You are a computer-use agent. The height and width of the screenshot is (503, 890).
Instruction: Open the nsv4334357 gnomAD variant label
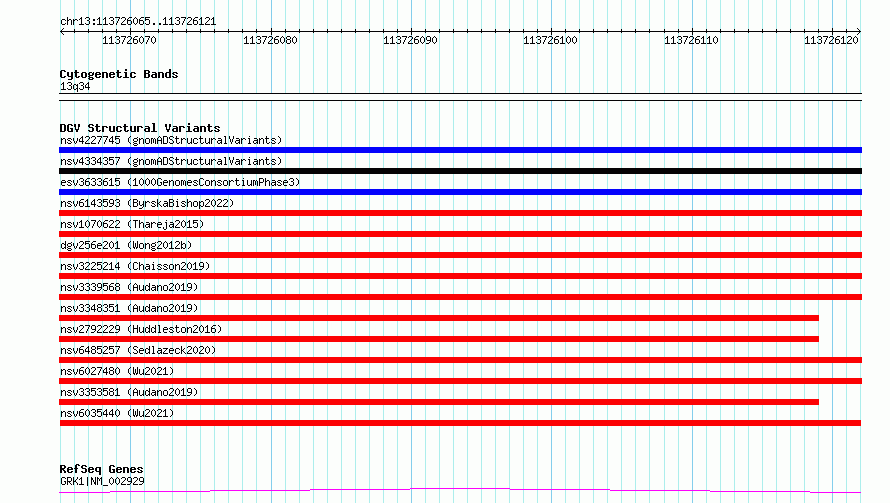(171, 161)
